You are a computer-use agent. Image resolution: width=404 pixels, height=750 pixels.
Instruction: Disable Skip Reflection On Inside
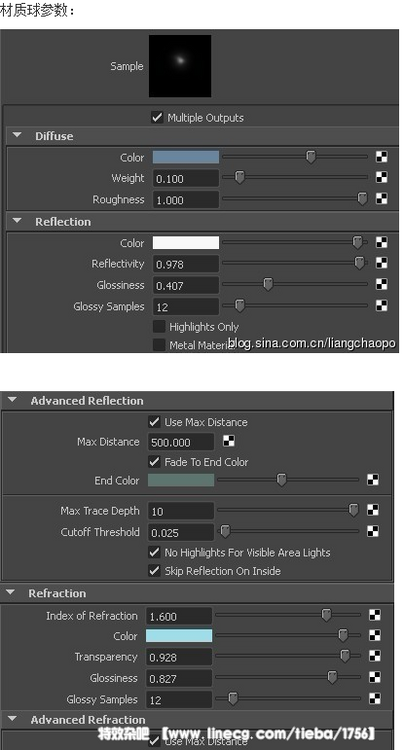tap(154, 571)
